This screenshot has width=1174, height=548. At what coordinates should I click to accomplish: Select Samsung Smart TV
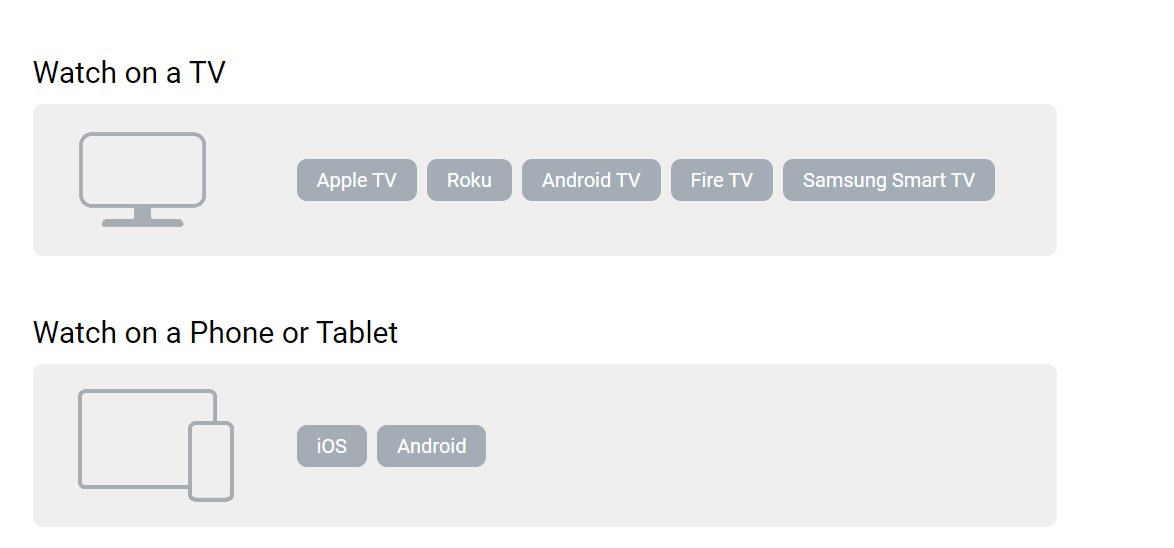888,180
